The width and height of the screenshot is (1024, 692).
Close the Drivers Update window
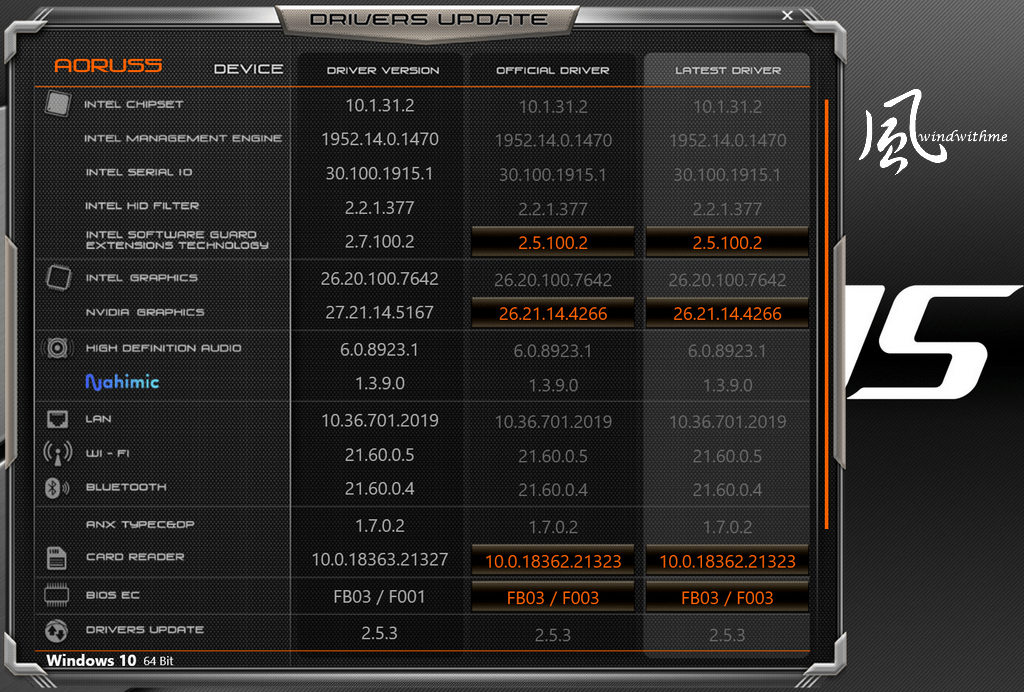[x=788, y=15]
